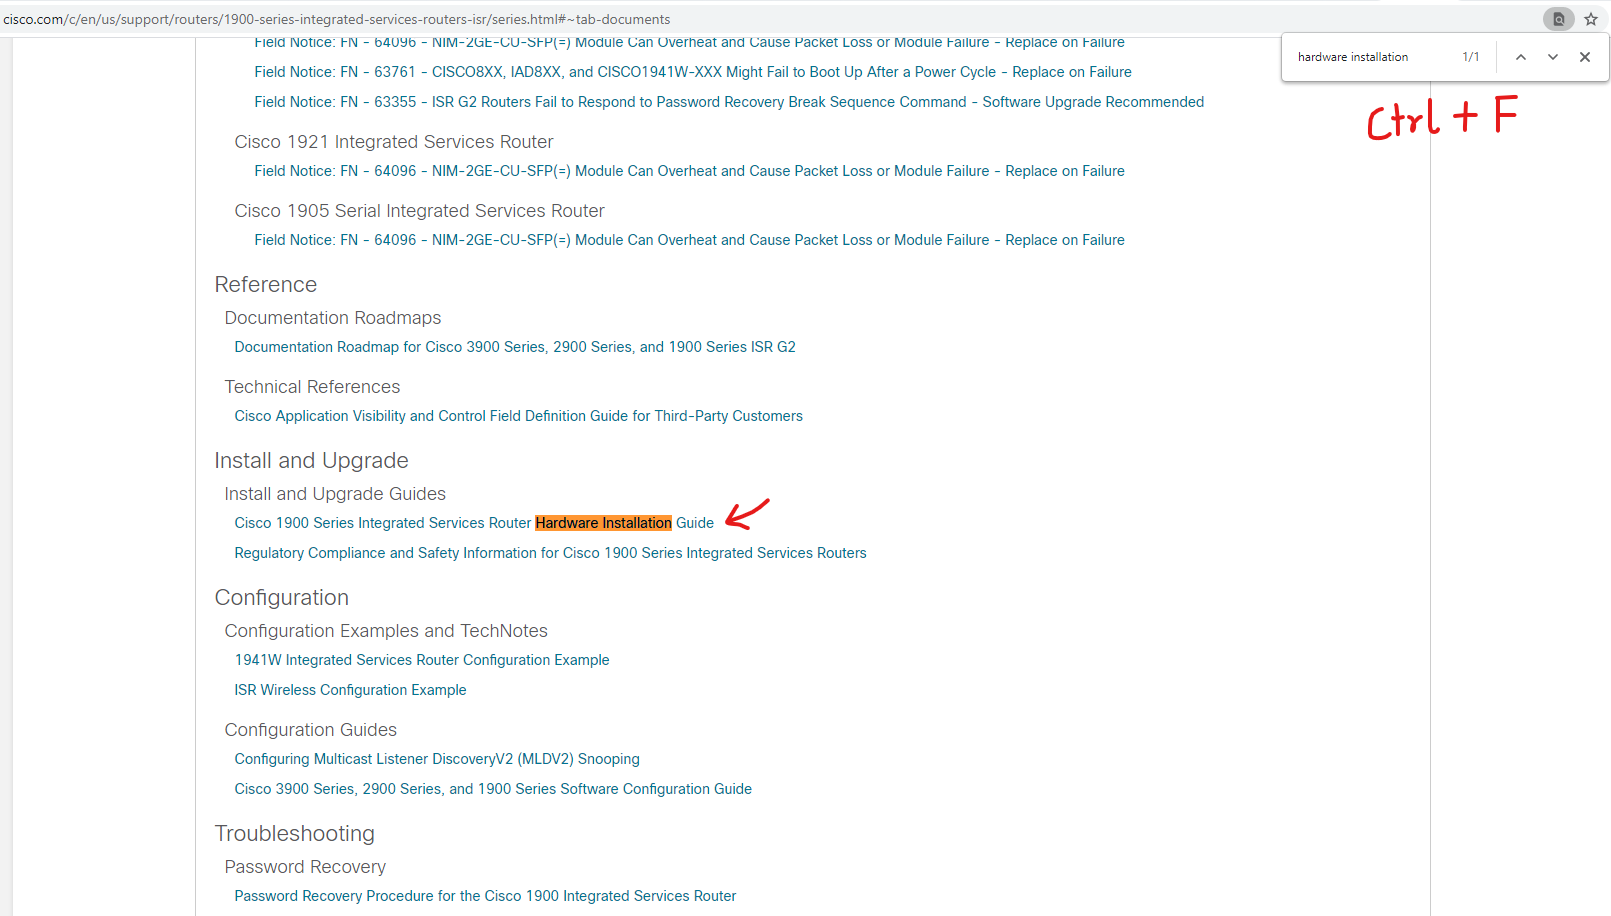The width and height of the screenshot is (1611, 916).
Task: Close the find-in-page bar
Action: (x=1585, y=57)
